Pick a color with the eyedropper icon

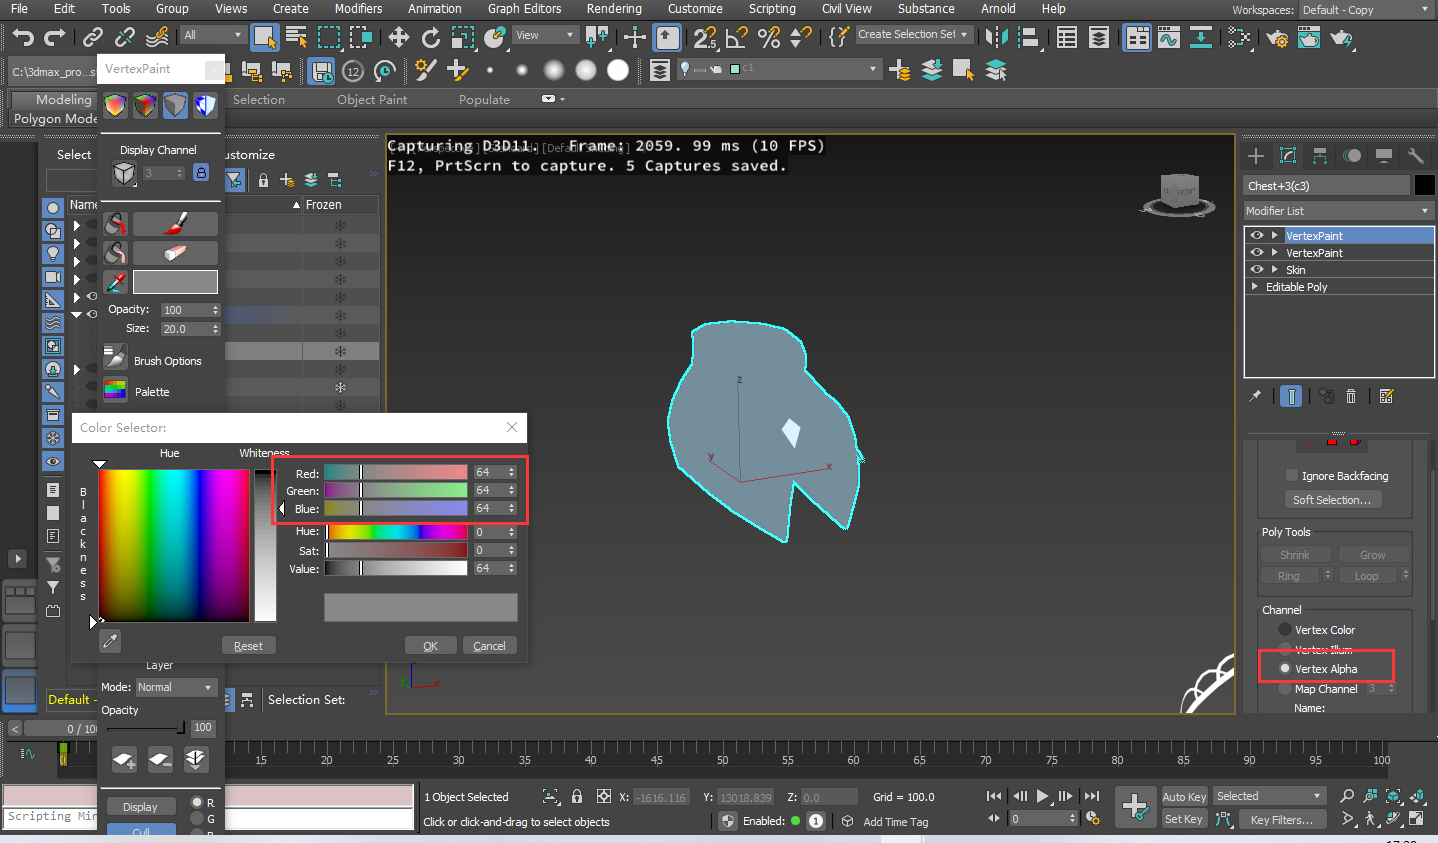coord(115,282)
